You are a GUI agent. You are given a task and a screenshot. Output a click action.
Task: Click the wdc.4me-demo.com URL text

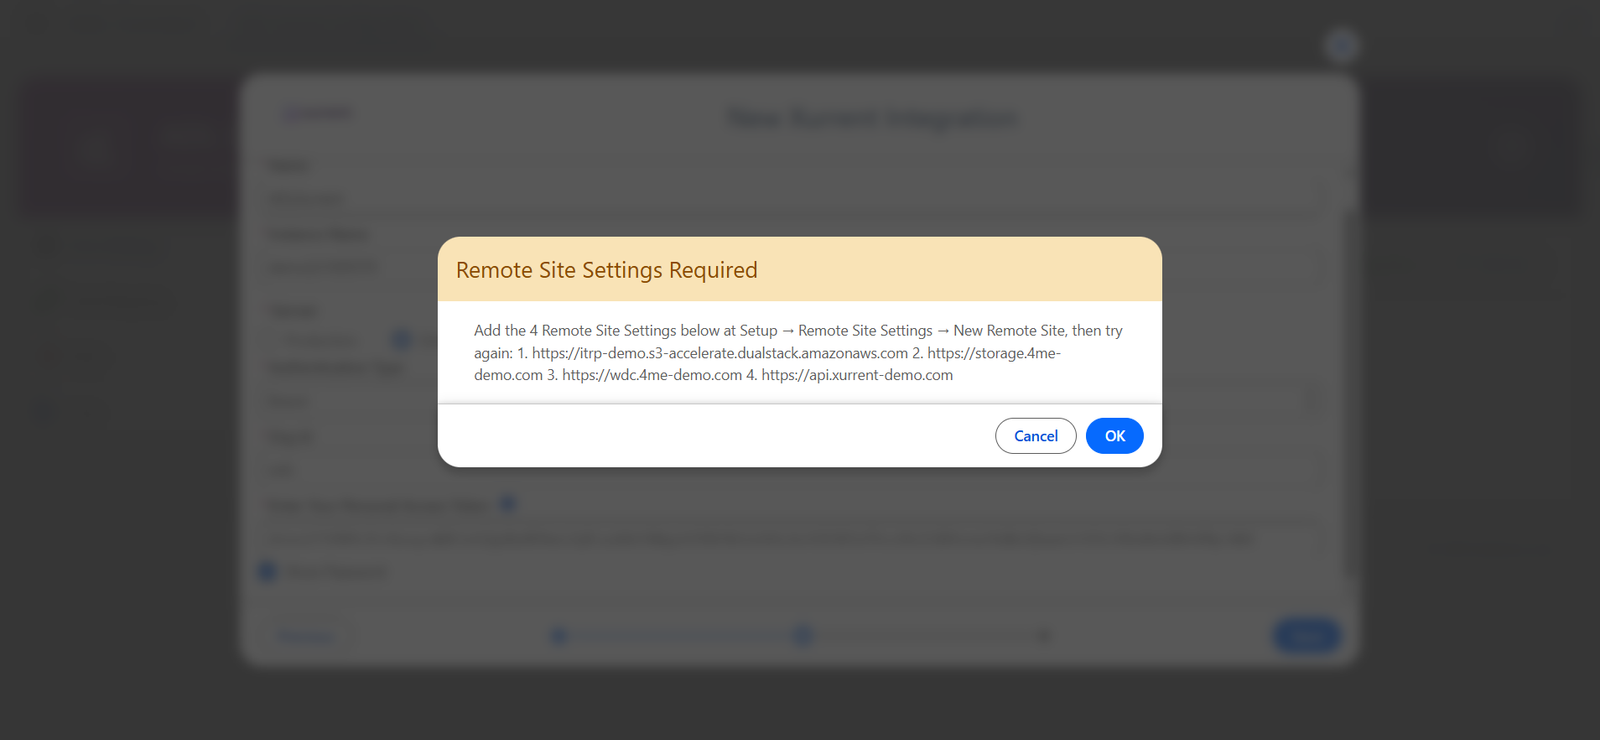652,375
